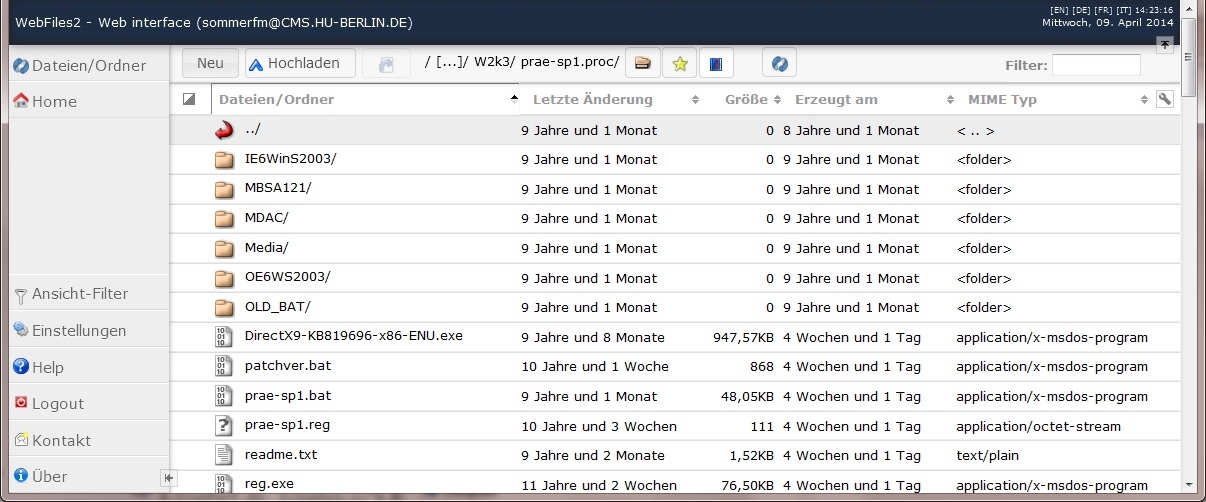Click the readme.txt file icon

(224, 455)
